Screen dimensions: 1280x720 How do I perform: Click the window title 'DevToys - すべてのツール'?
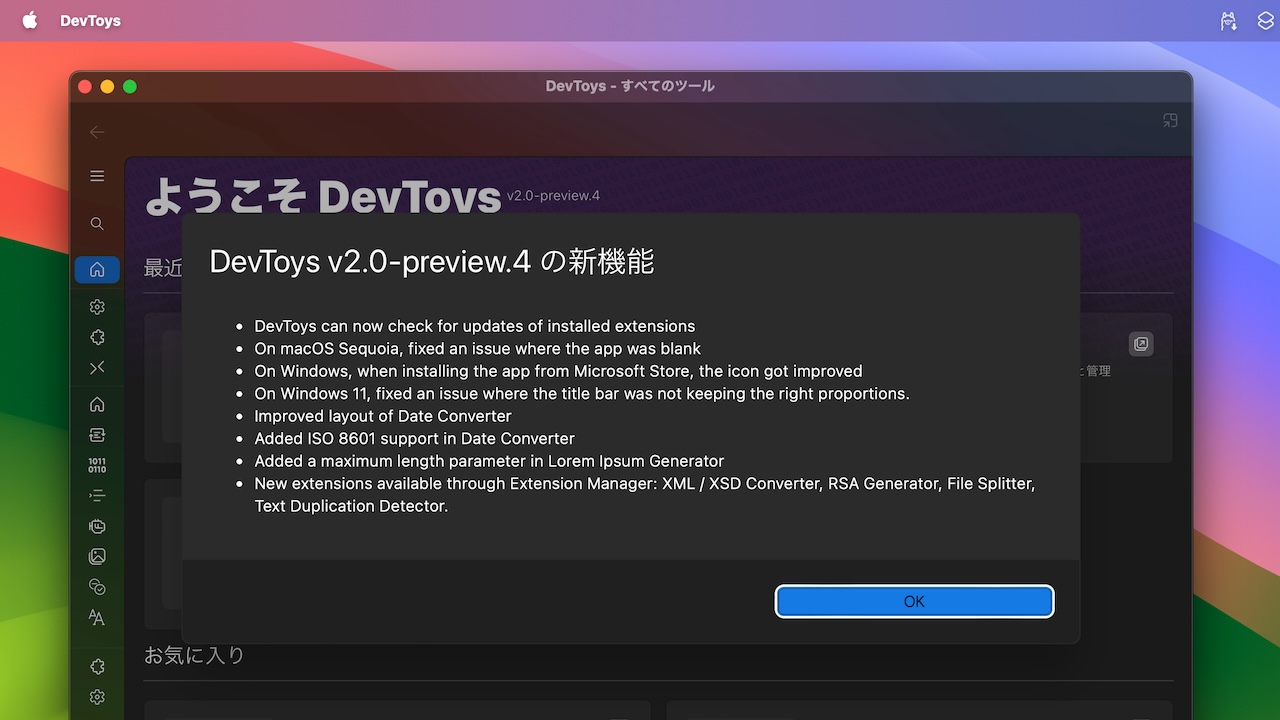[630, 86]
